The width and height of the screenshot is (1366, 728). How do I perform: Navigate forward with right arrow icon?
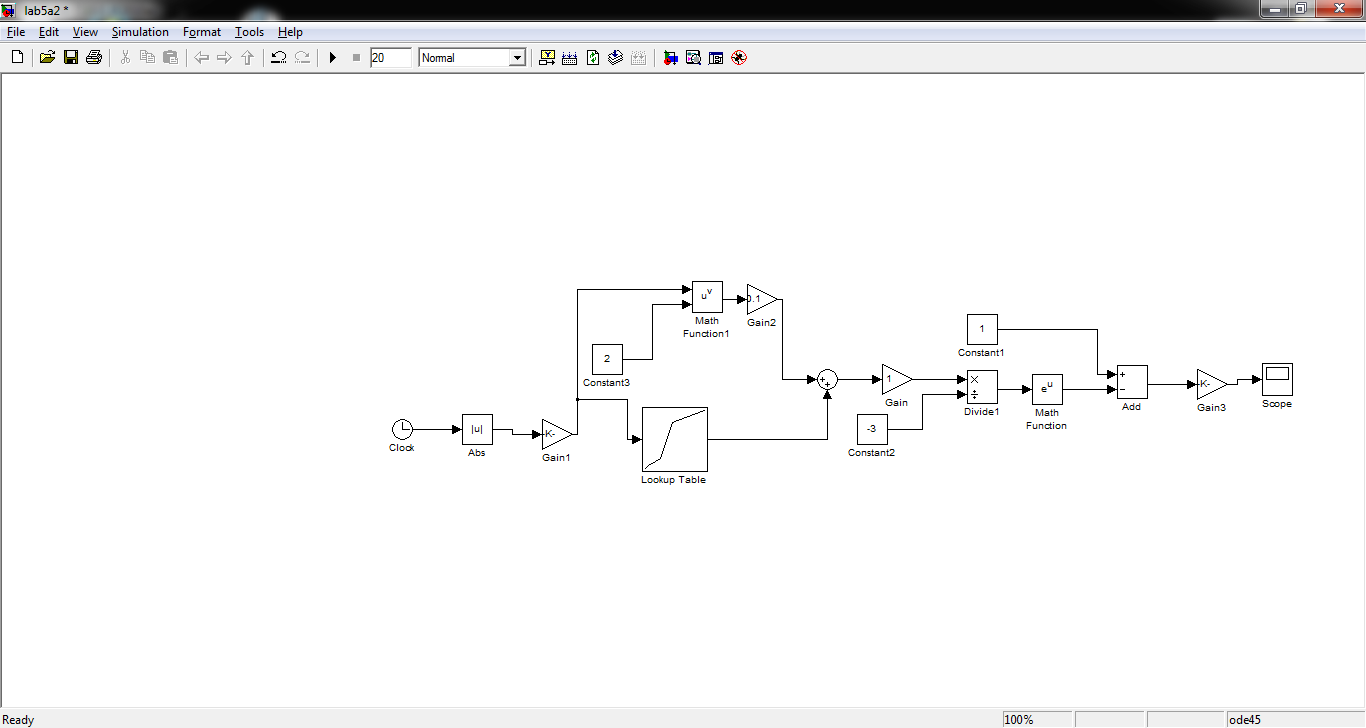pos(224,58)
